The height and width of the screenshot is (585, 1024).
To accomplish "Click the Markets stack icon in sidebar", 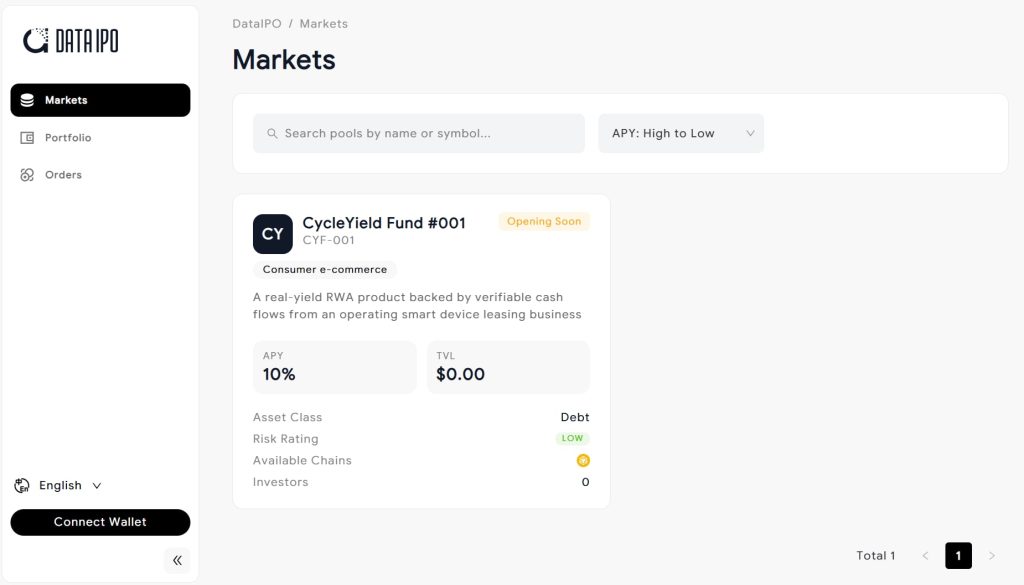I will pyautogui.click(x=27, y=100).
